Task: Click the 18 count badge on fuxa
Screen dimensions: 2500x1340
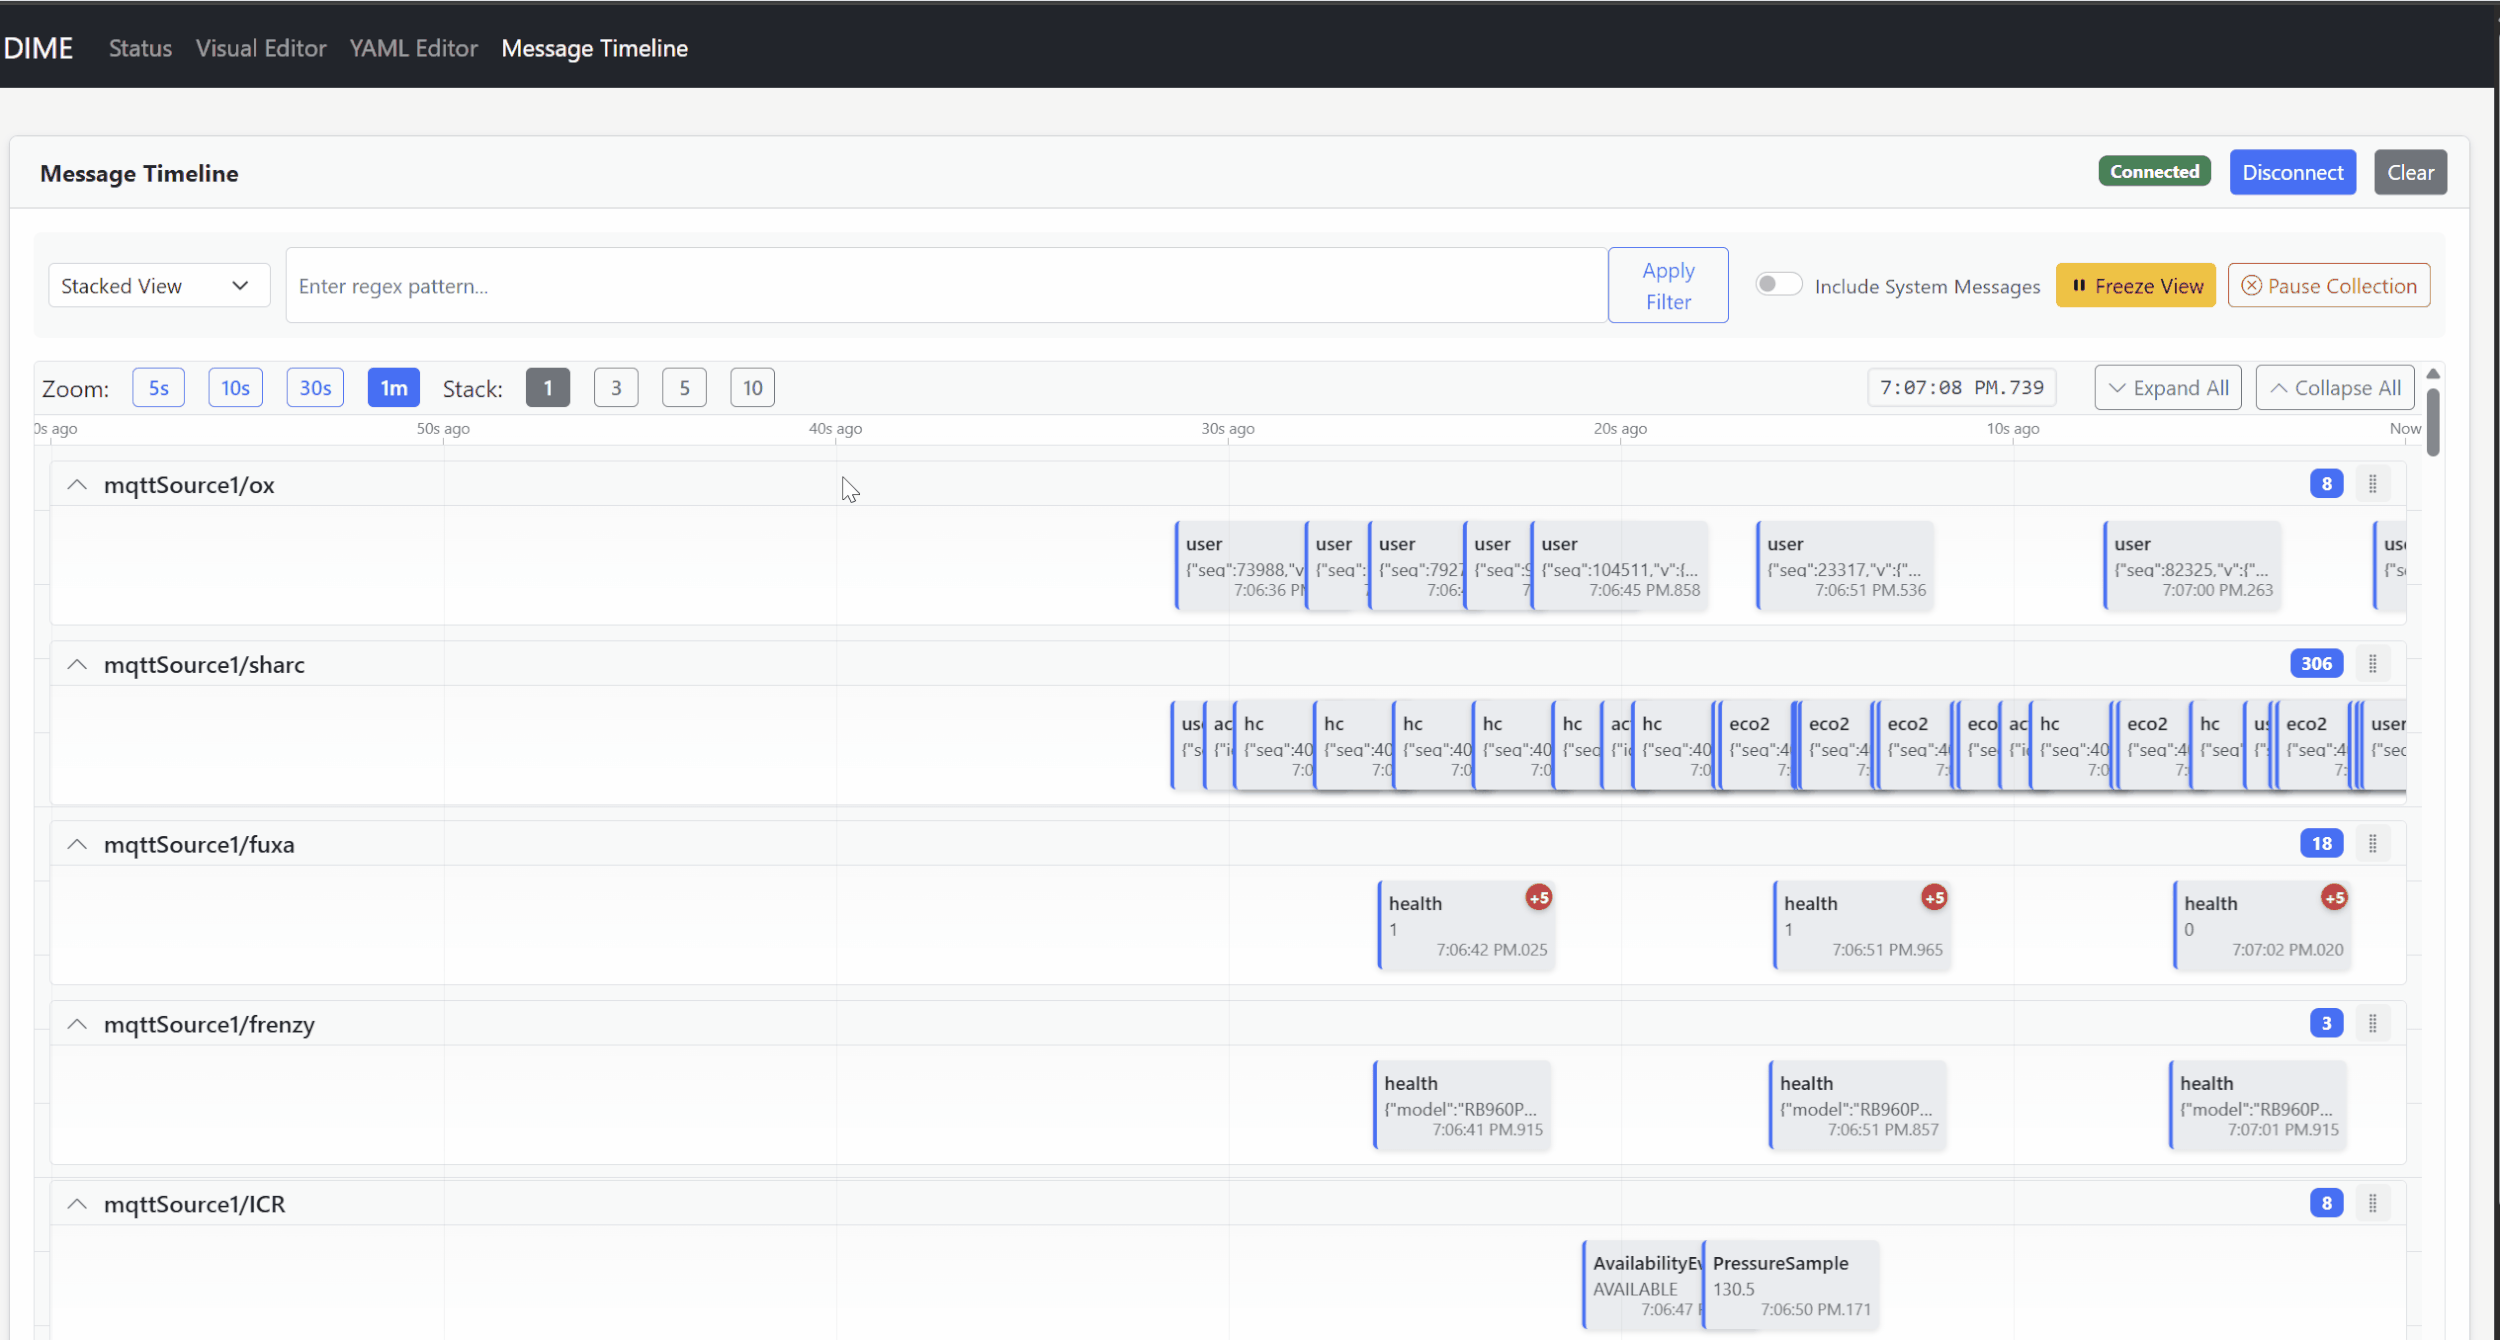Action: click(x=2321, y=844)
